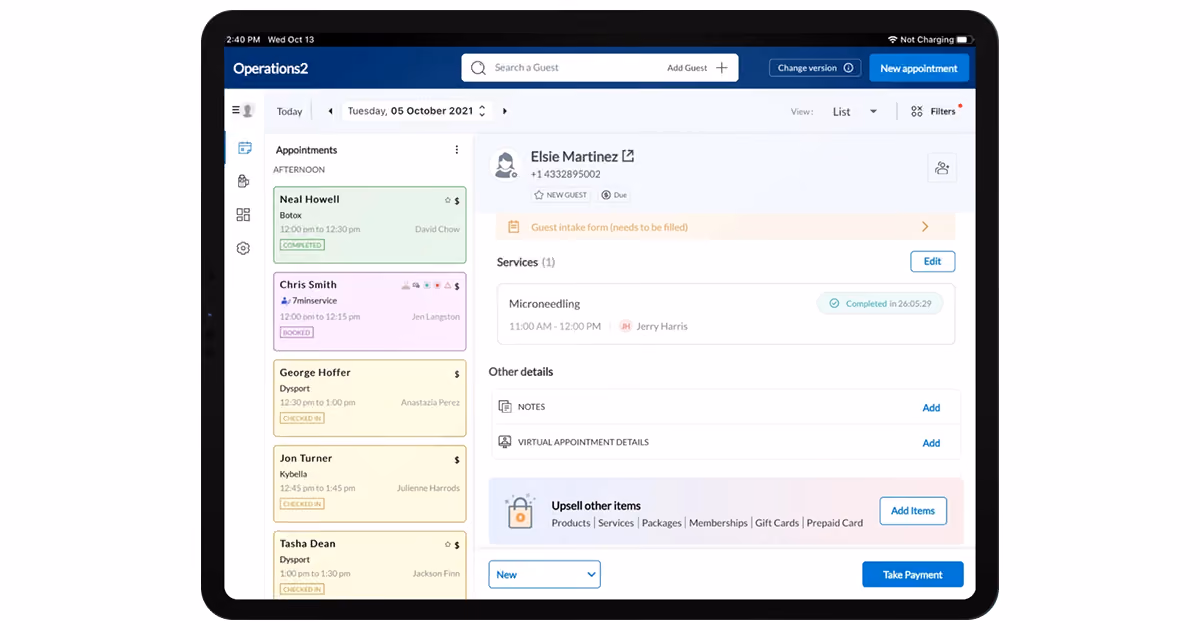Select Prepaid Card in upsell list
The width and height of the screenshot is (1200, 630).
[835, 523]
